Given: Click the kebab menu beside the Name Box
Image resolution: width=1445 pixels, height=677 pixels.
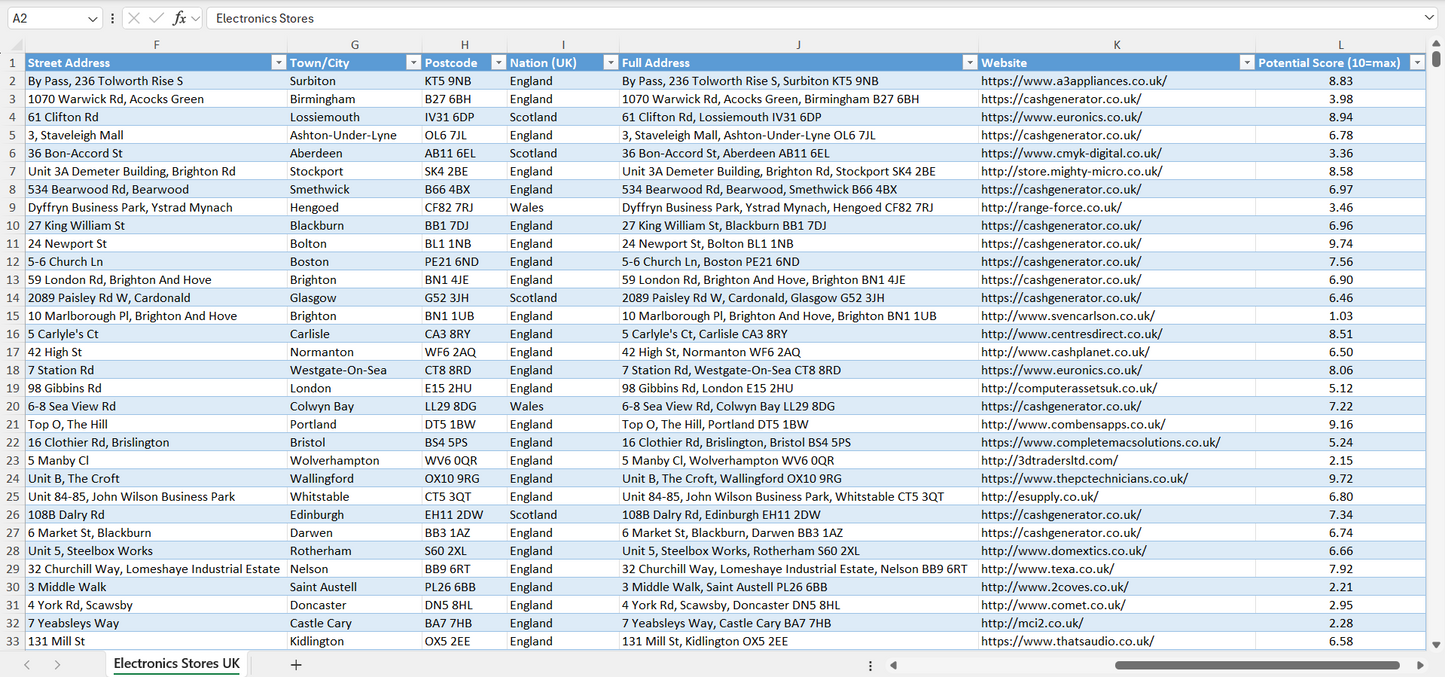Looking at the screenshot, I should [x=113, y=18].
